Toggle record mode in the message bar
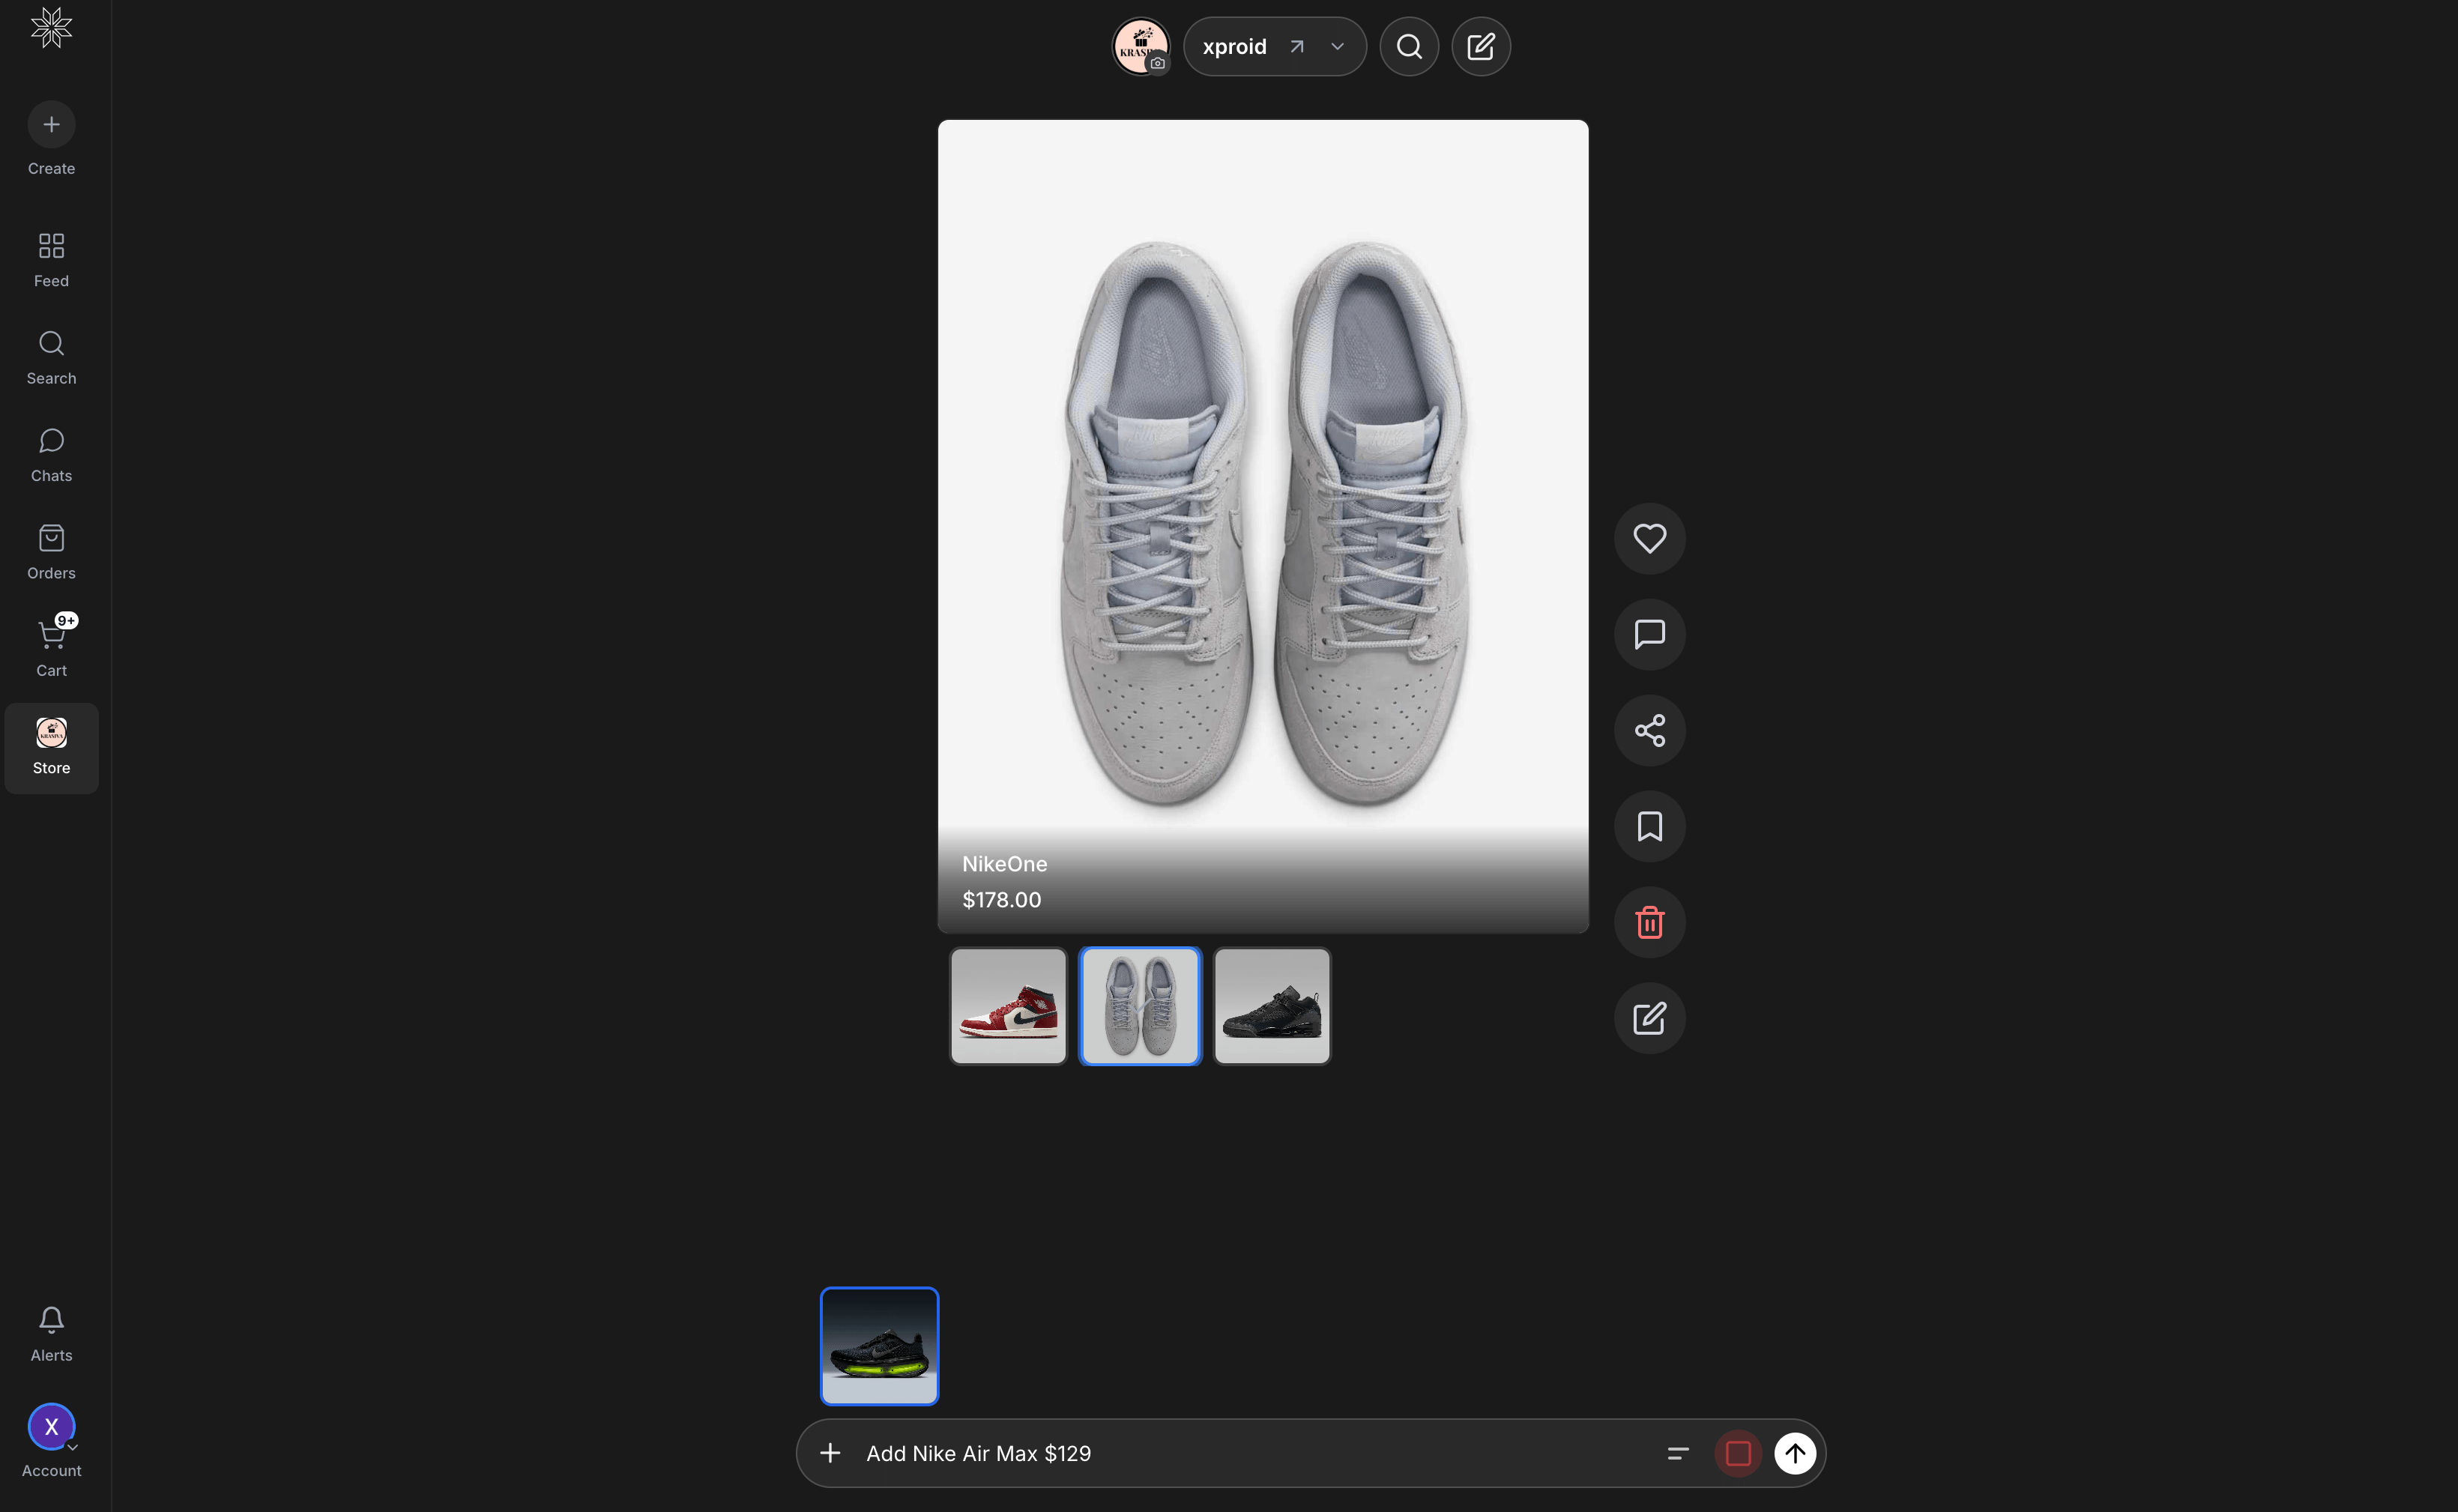This screenshot has width=2458, height=1512. pos(1738,1453)
